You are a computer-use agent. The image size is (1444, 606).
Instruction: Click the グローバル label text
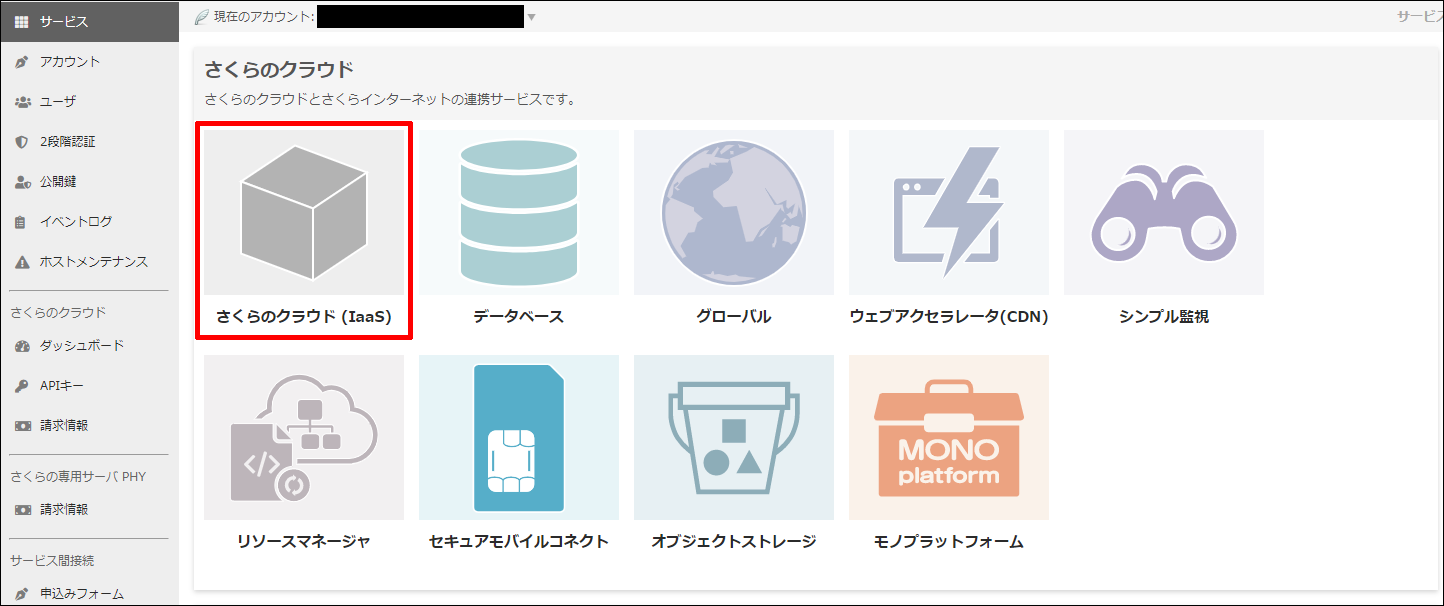(734, 317)
